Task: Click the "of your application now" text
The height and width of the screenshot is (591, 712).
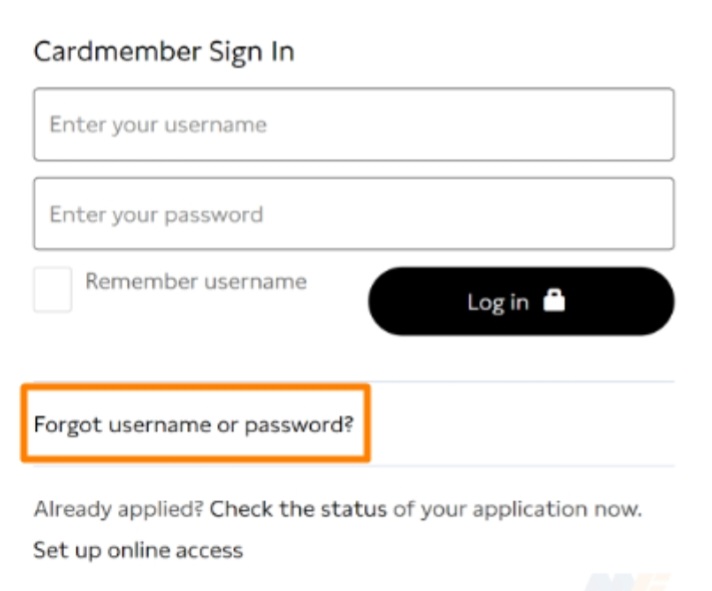Action: tap(518, 509)
